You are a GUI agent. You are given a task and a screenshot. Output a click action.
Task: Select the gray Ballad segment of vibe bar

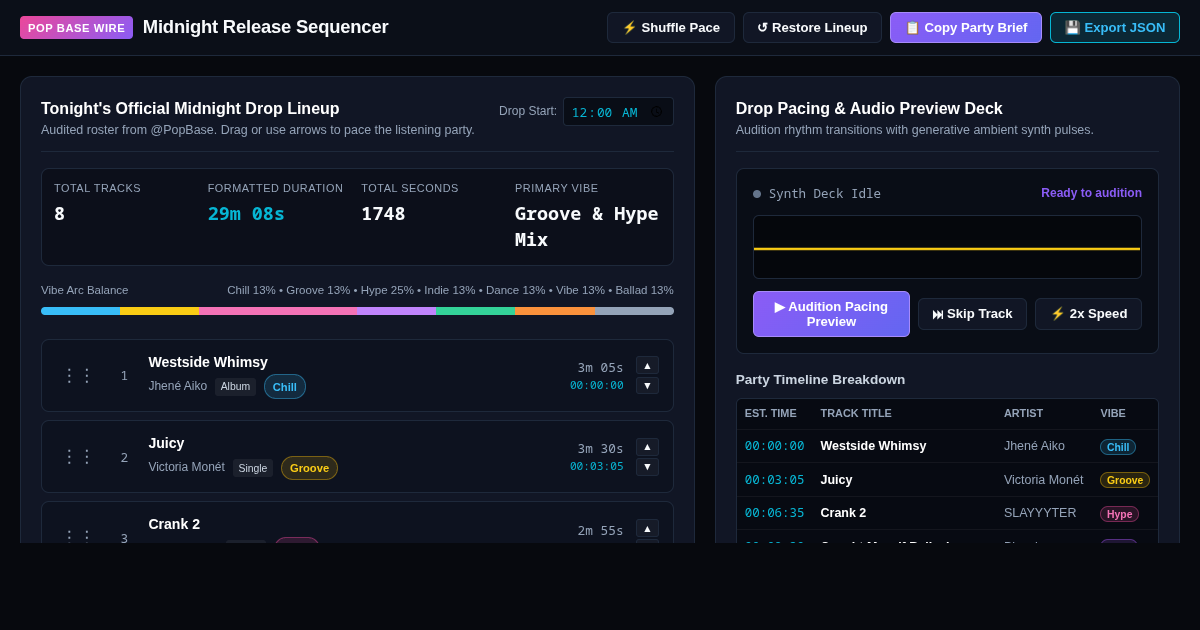pyautogui.click(x=634, y=311)
